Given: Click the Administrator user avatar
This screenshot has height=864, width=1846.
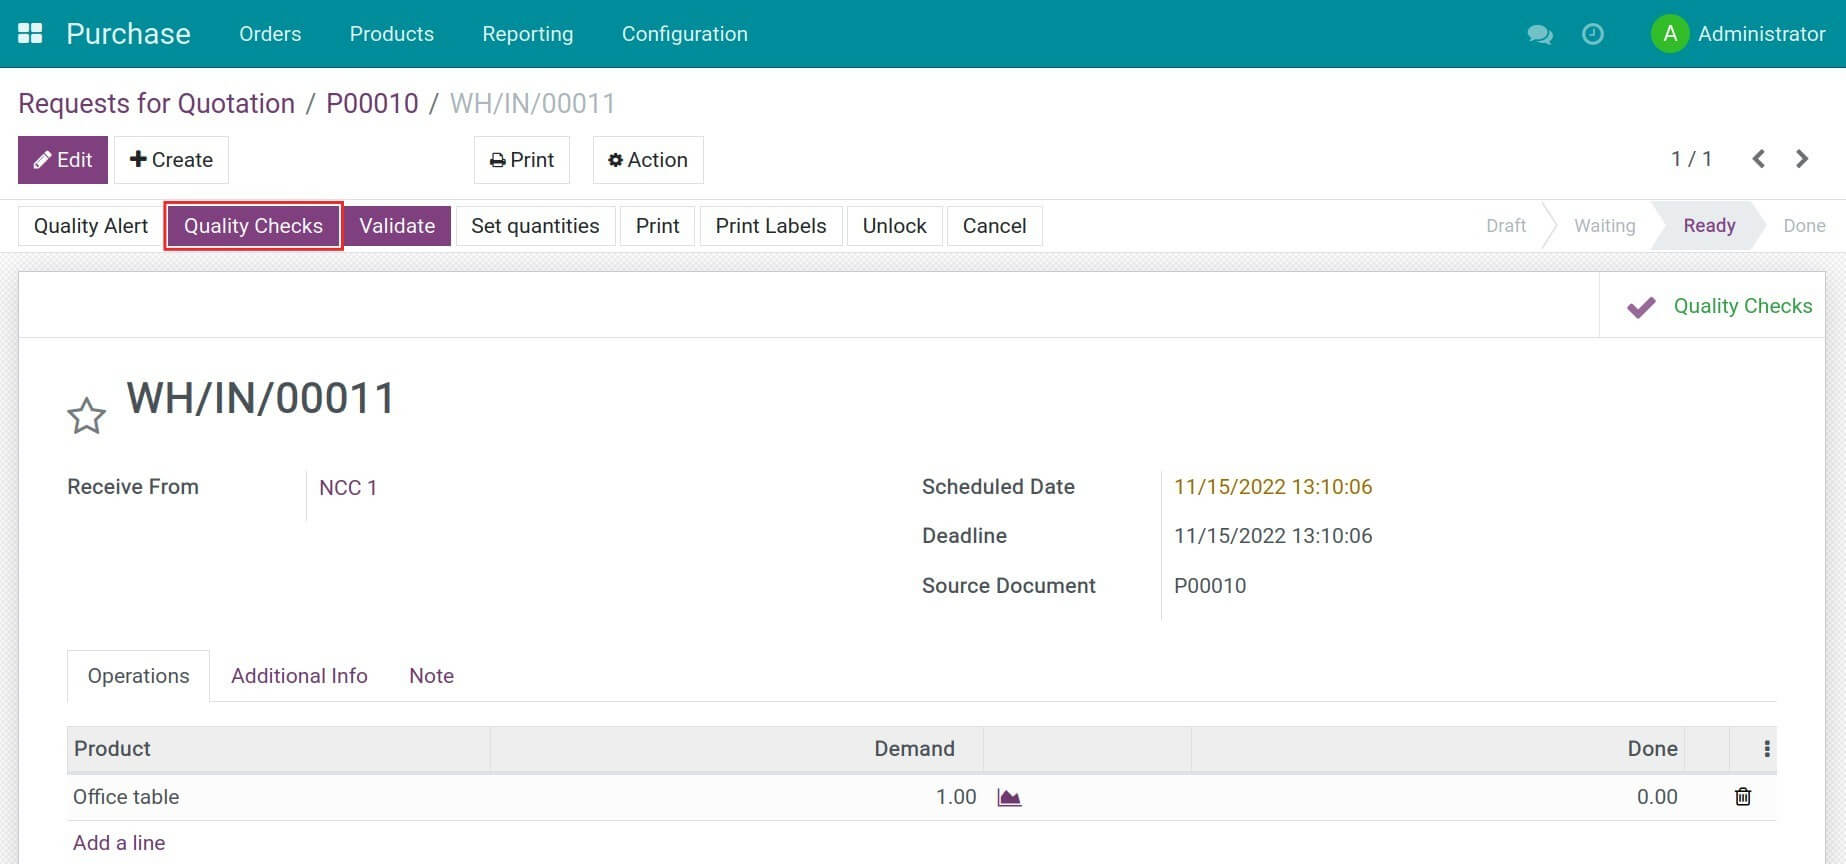Looking at the screenshot, I should pyautogui.click(x=1669, y=34).
